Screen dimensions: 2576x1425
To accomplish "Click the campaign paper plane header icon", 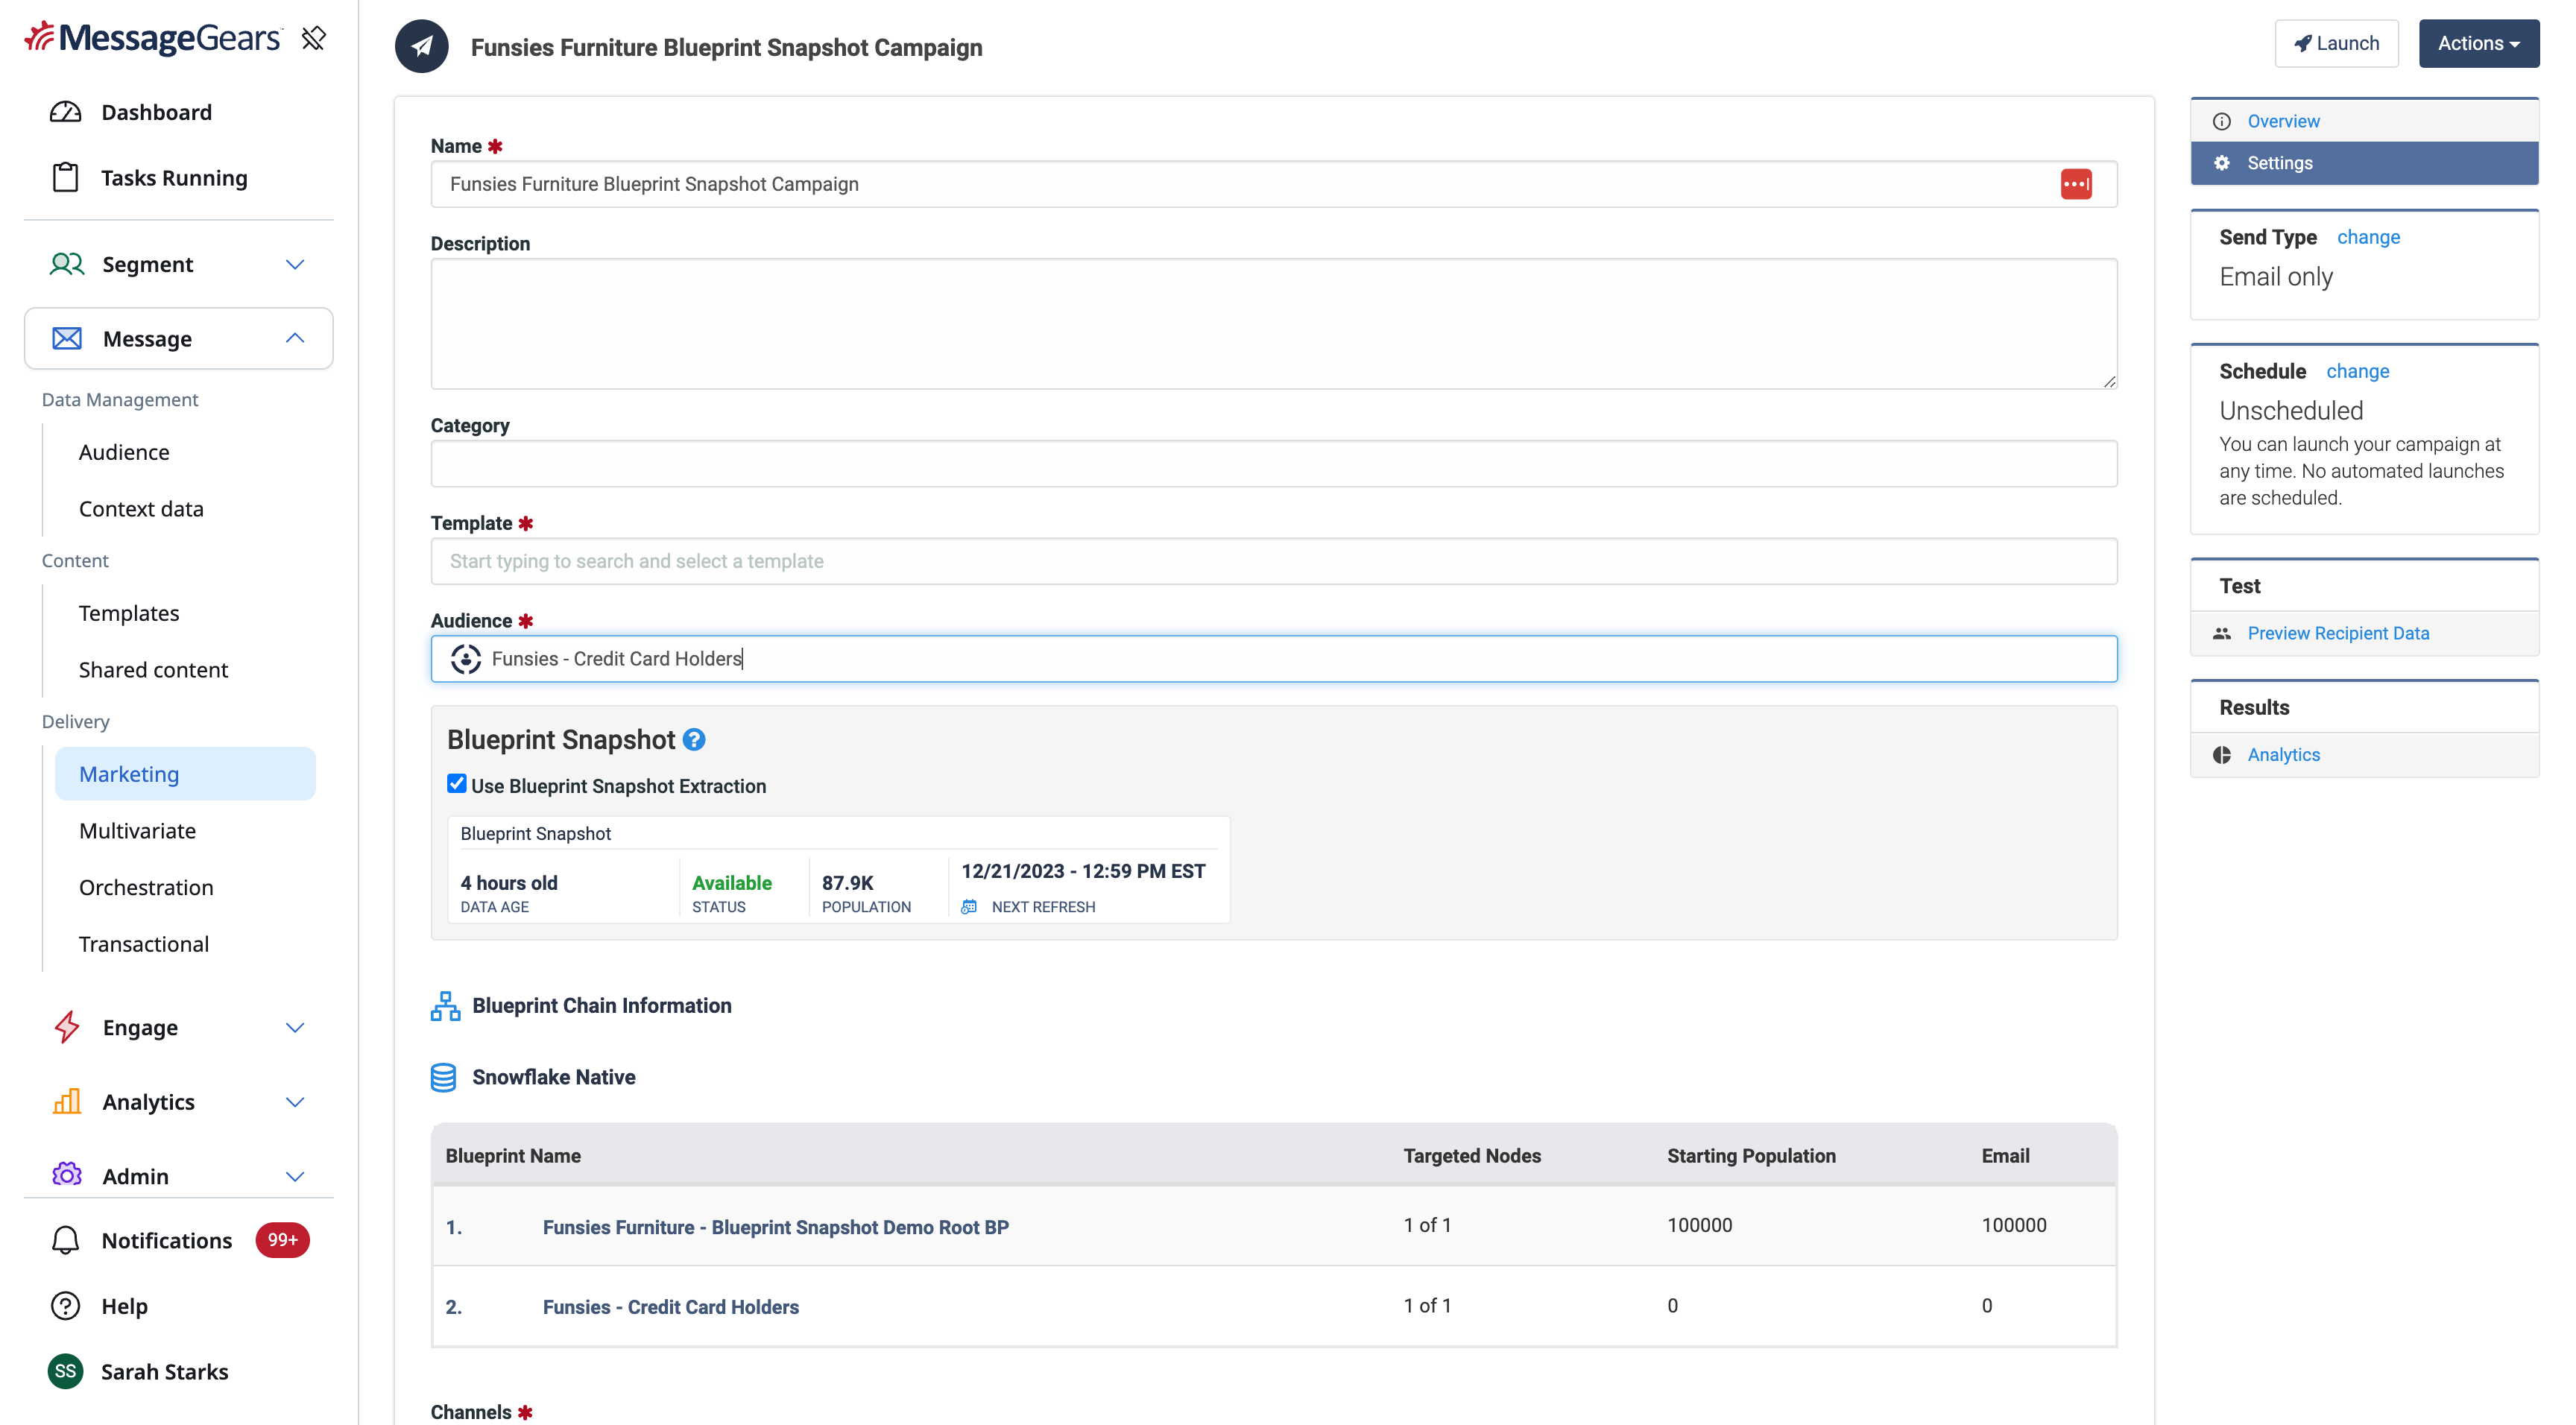I will [422, 47].
